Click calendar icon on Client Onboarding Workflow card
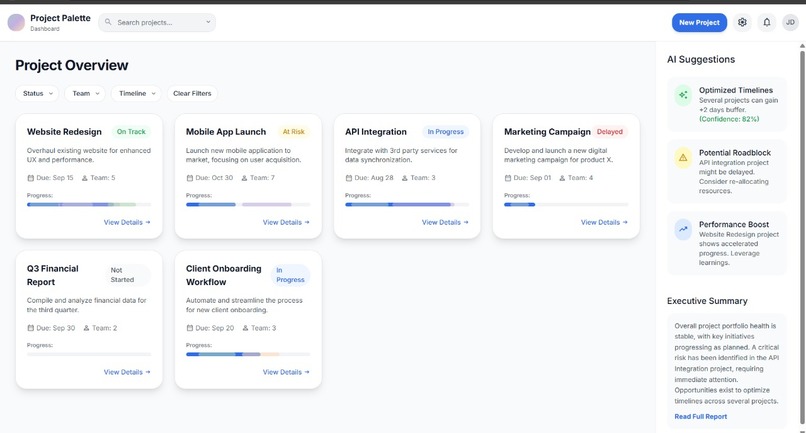 [190, 328]
